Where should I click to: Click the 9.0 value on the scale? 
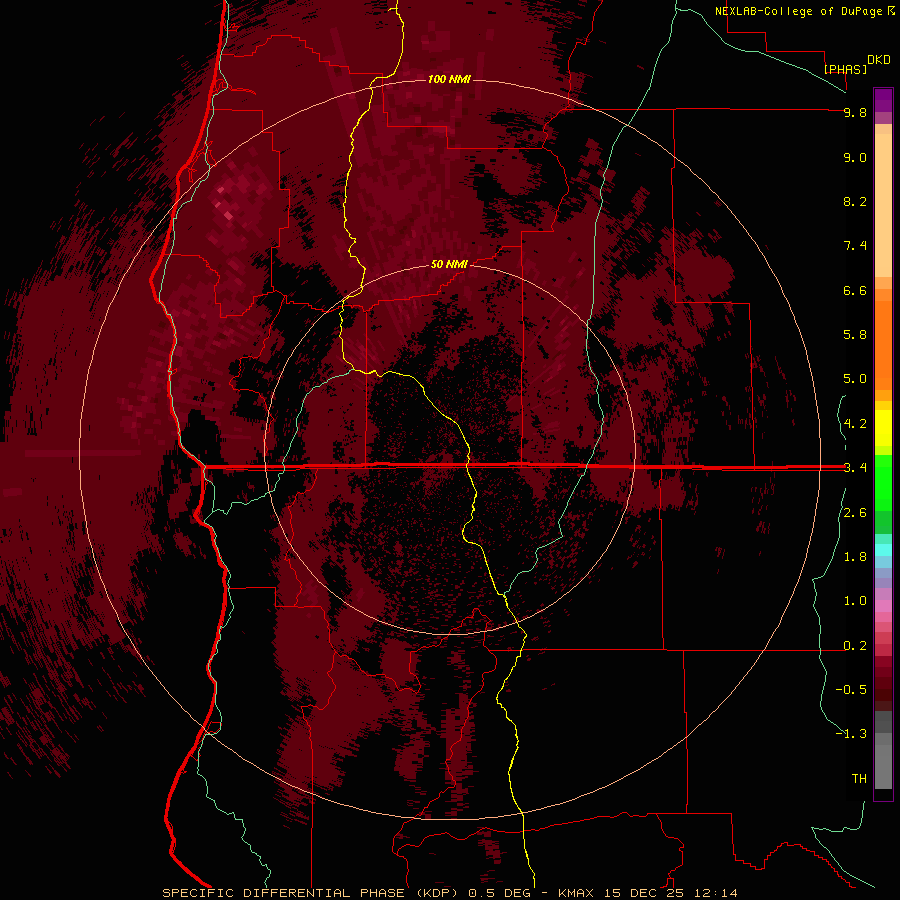coord(855,157)
